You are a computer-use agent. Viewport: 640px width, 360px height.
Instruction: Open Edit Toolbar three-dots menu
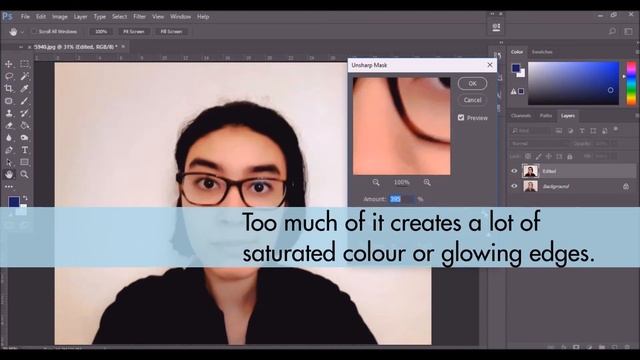[x=9, y=187]
